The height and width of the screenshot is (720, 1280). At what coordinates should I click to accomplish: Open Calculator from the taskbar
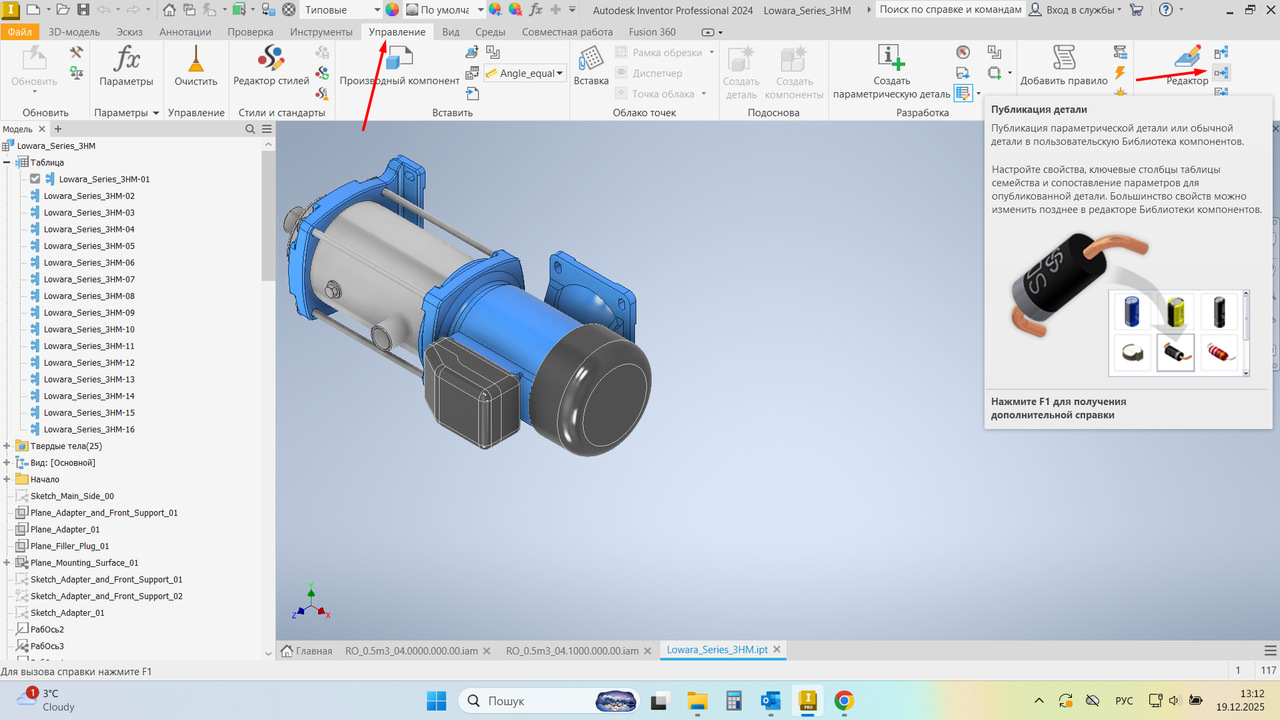[733, 700]
